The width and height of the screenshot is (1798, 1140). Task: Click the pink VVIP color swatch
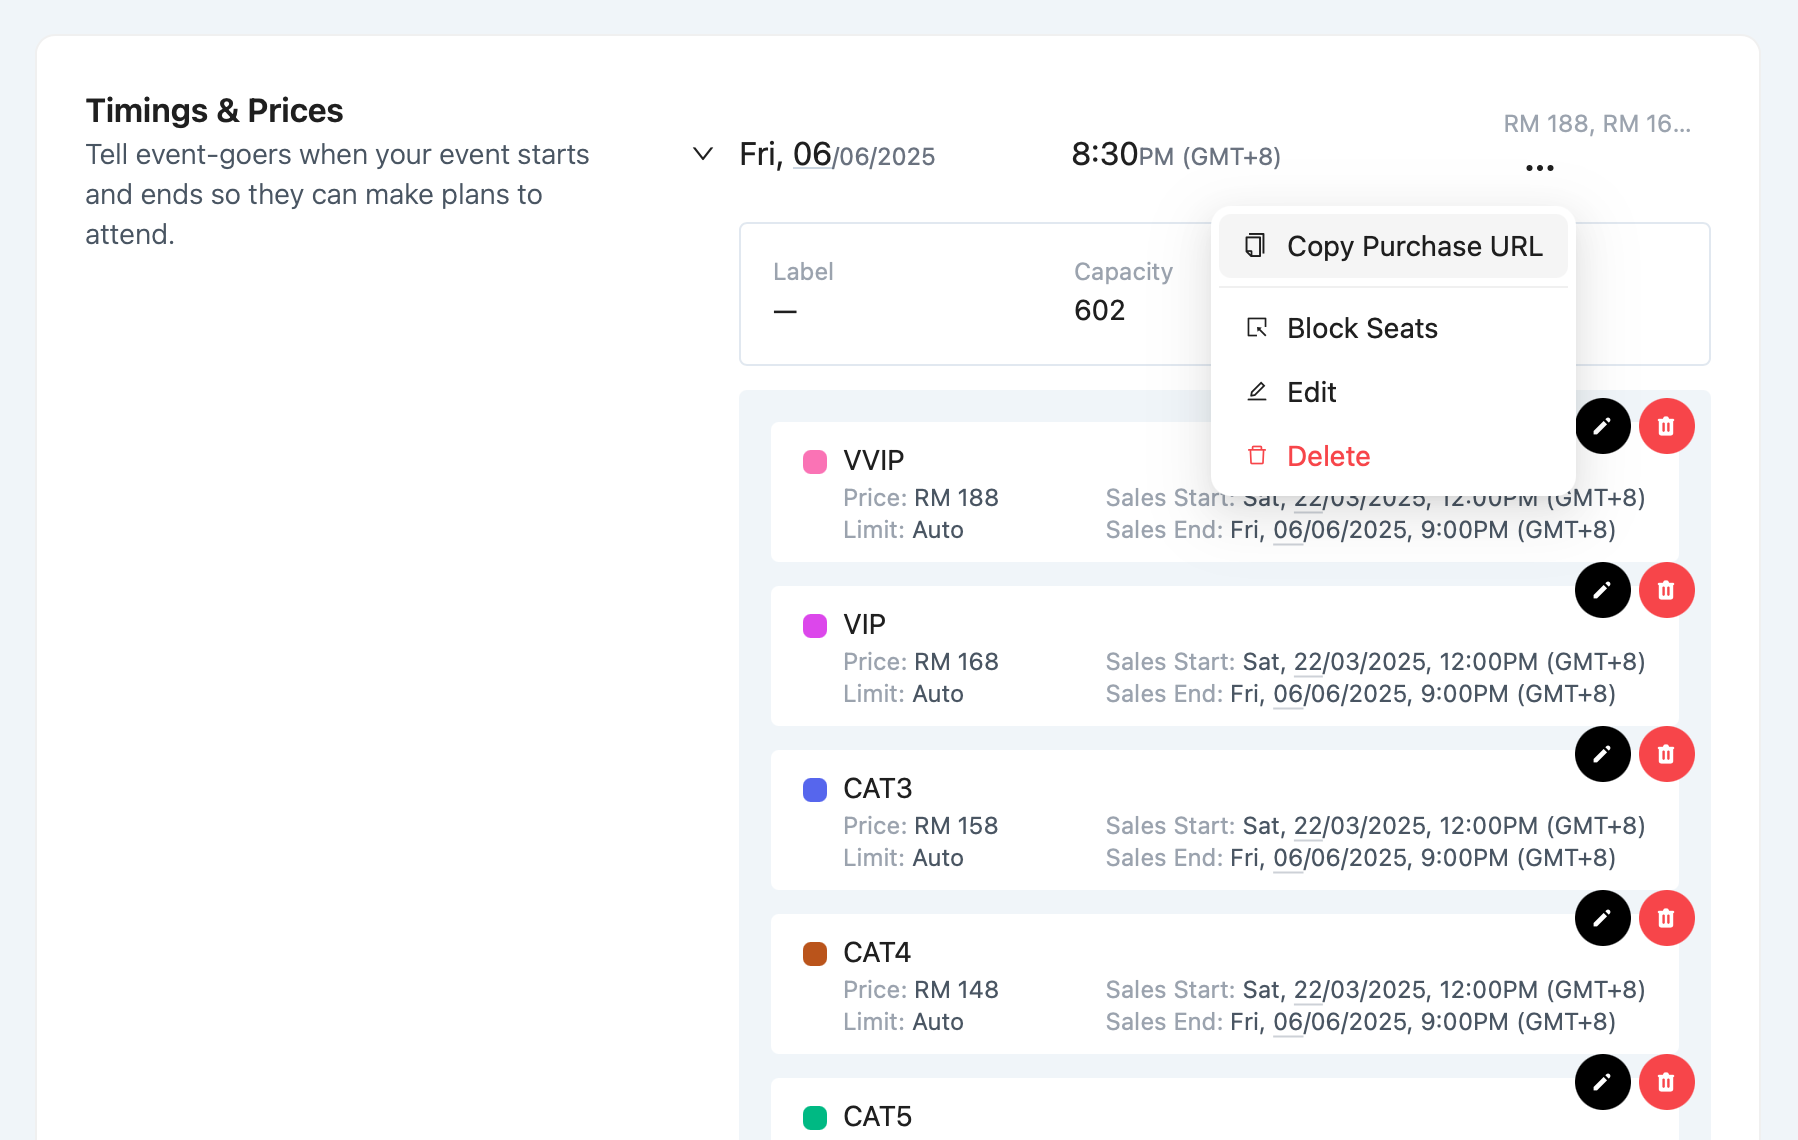pyautogui.click(x=815, y=462)
